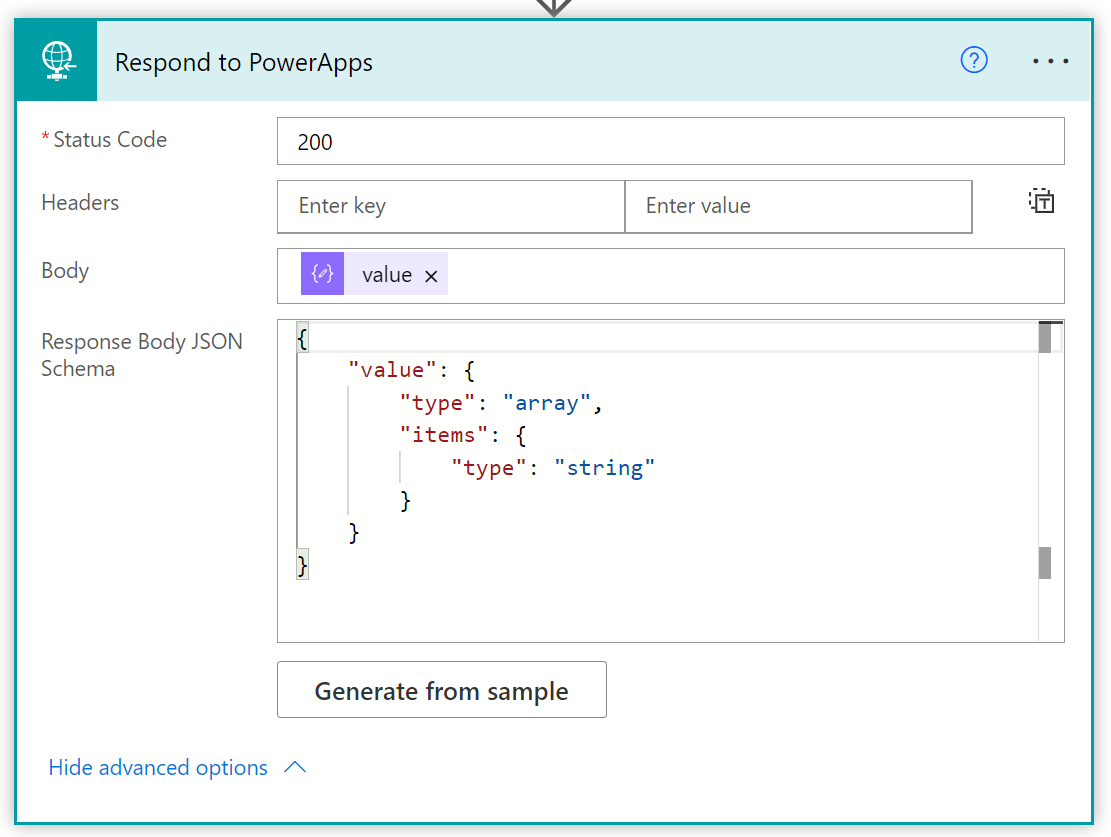Click the "string" value in the schema

[x=604, y=468]
